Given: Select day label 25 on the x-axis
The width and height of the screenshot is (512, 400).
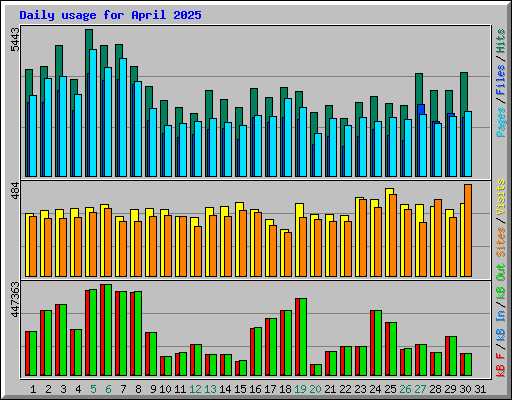Looking at the screenshot, I should tap(390, 389).
